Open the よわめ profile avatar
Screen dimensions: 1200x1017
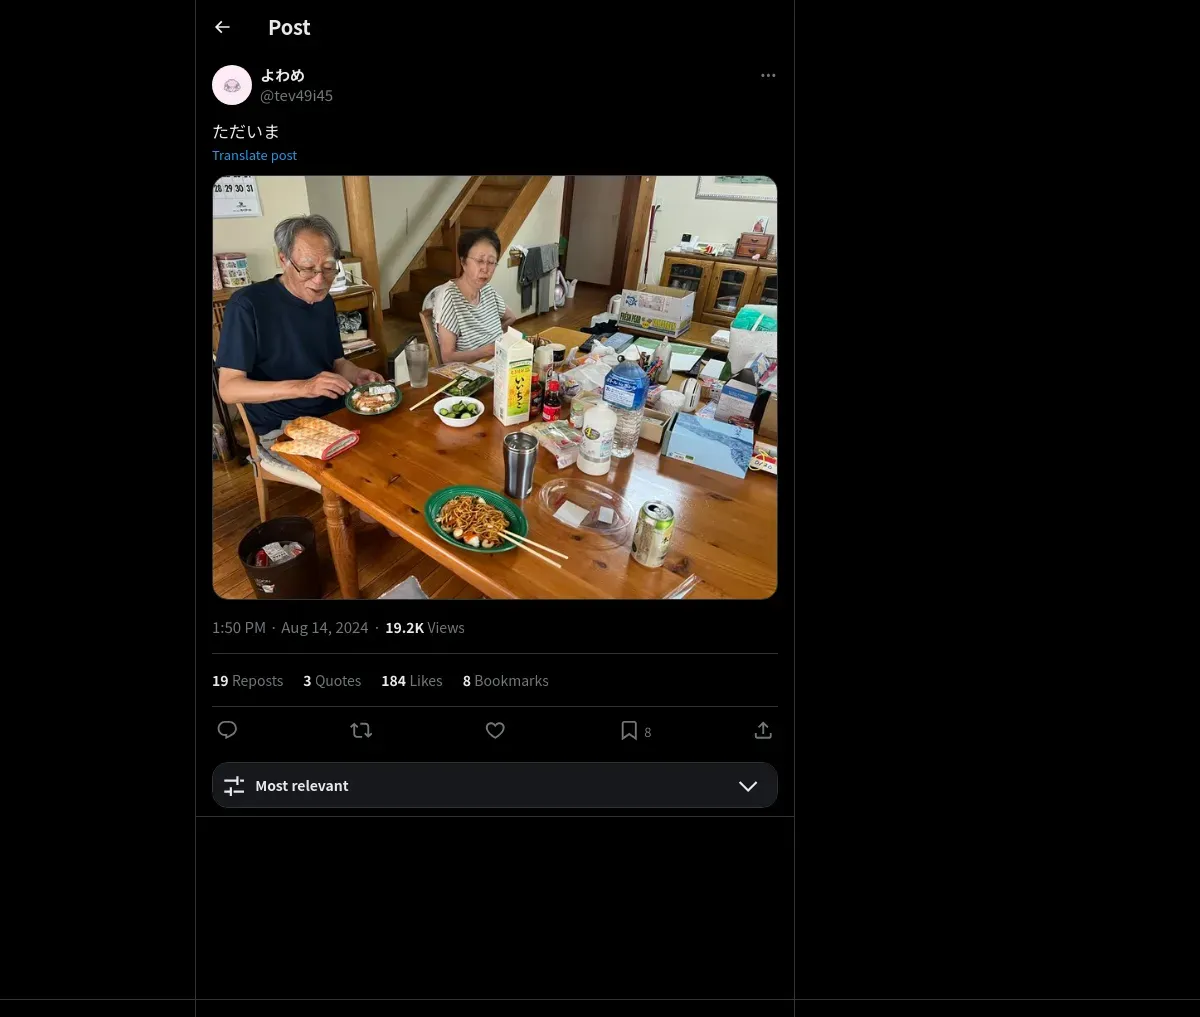click(x=232, y=86)
